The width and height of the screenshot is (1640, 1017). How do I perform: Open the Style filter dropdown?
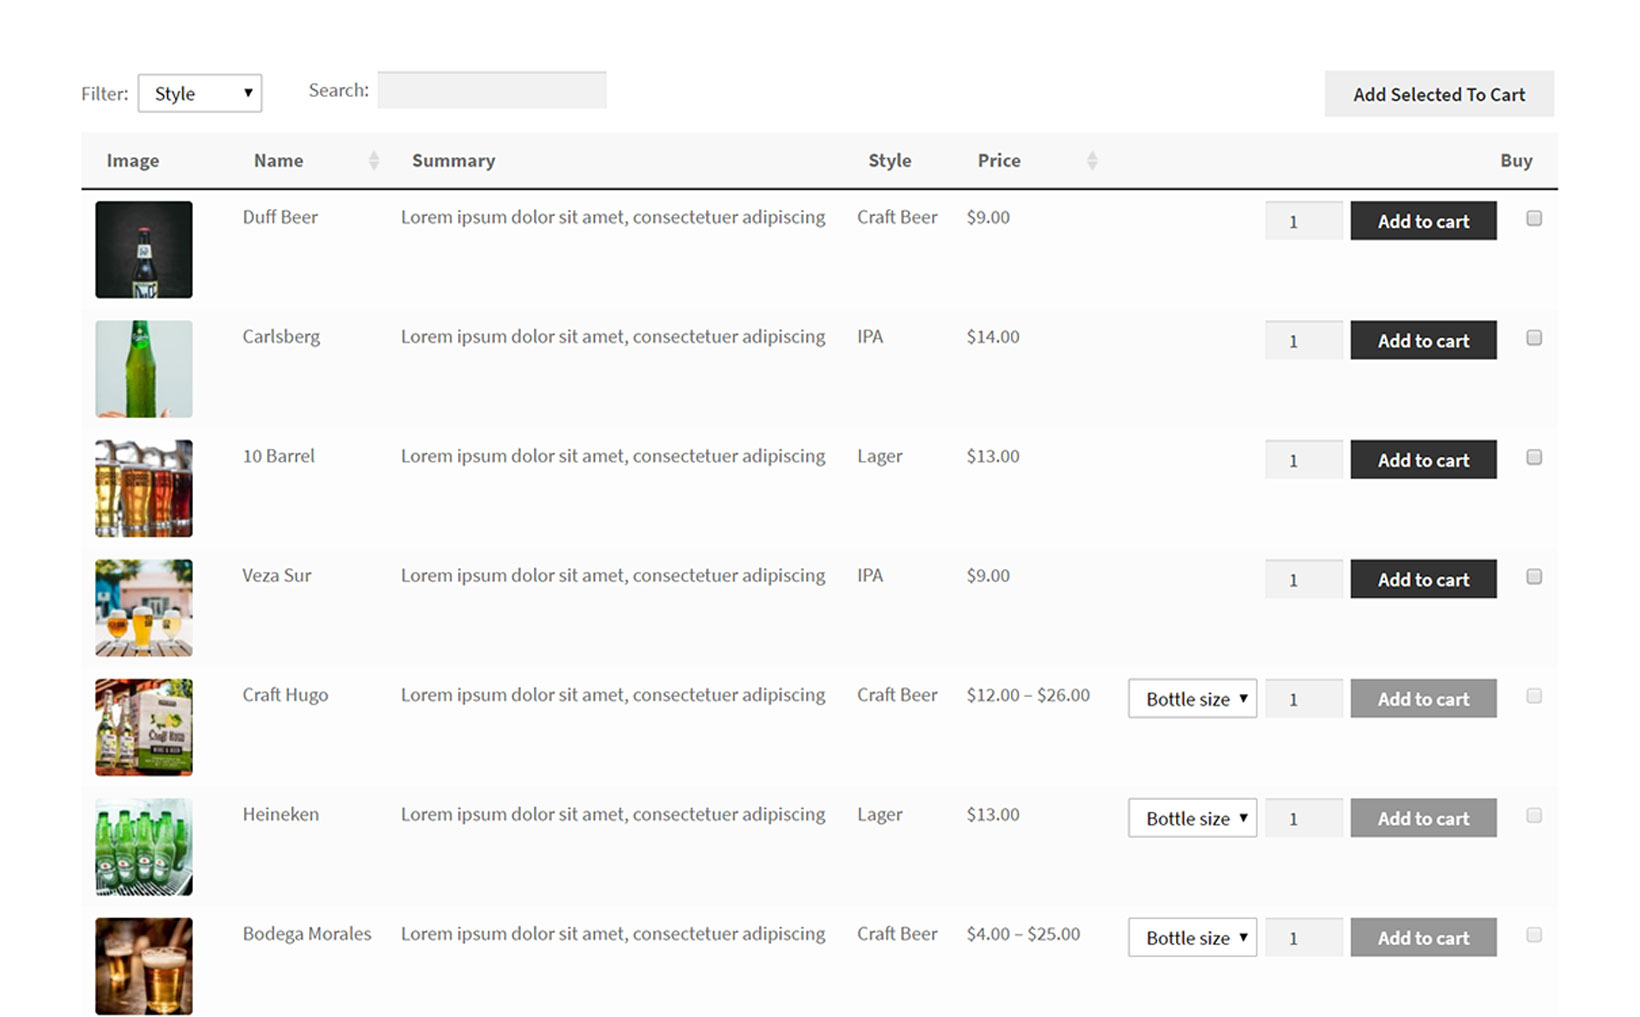[x=200, y=93]
